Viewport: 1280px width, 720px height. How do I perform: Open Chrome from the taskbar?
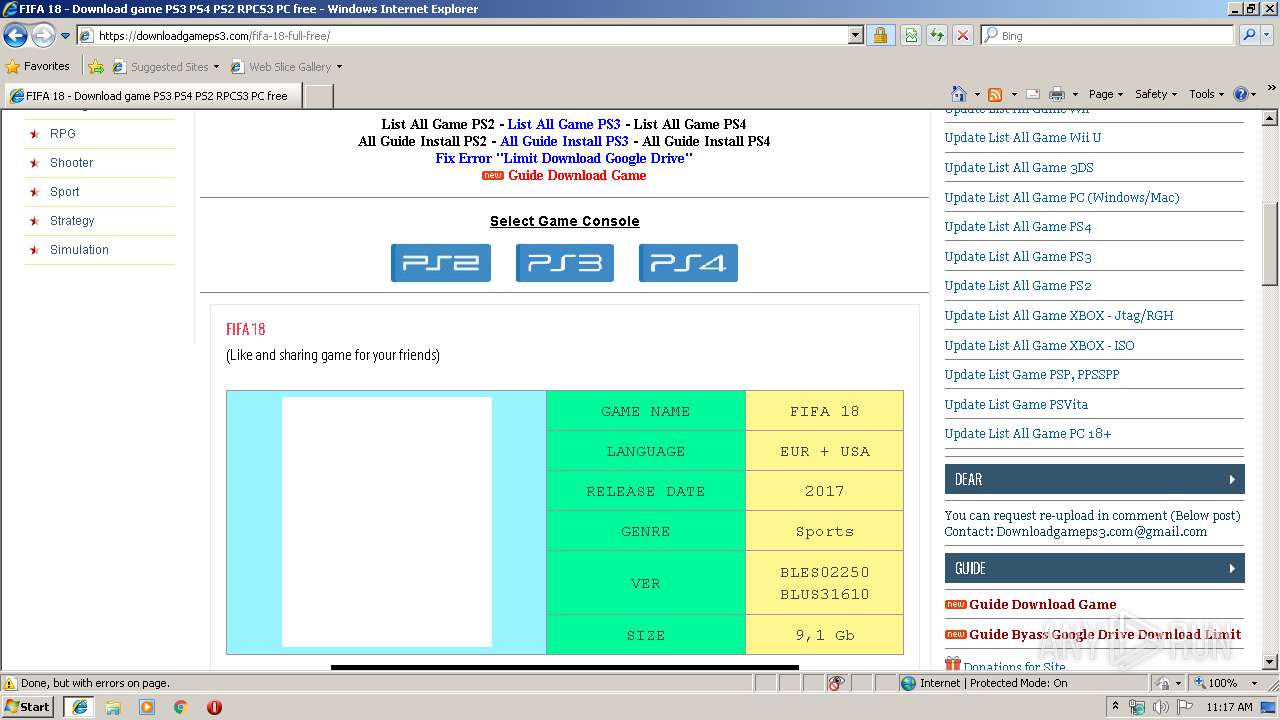180,707
